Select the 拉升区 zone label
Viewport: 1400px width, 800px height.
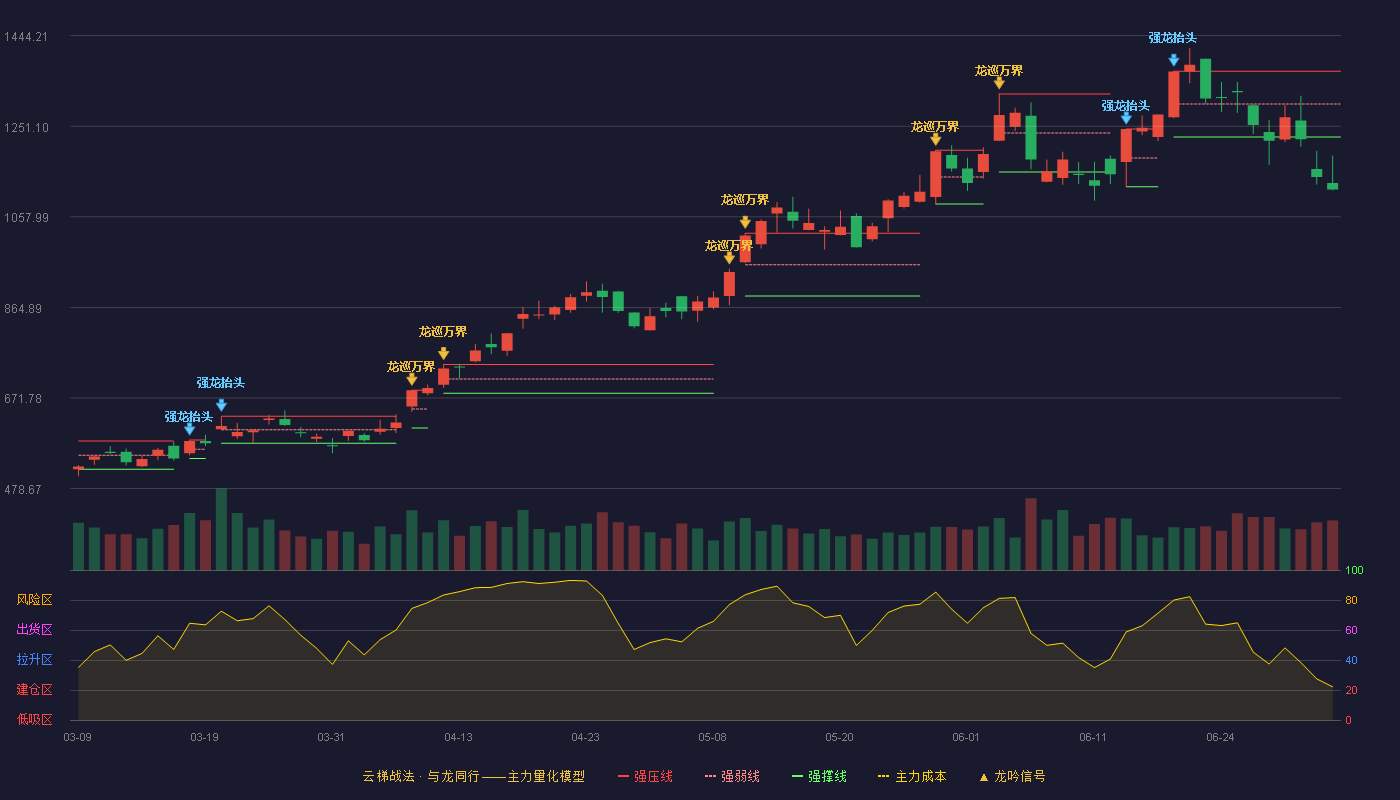tap(34, 660)
